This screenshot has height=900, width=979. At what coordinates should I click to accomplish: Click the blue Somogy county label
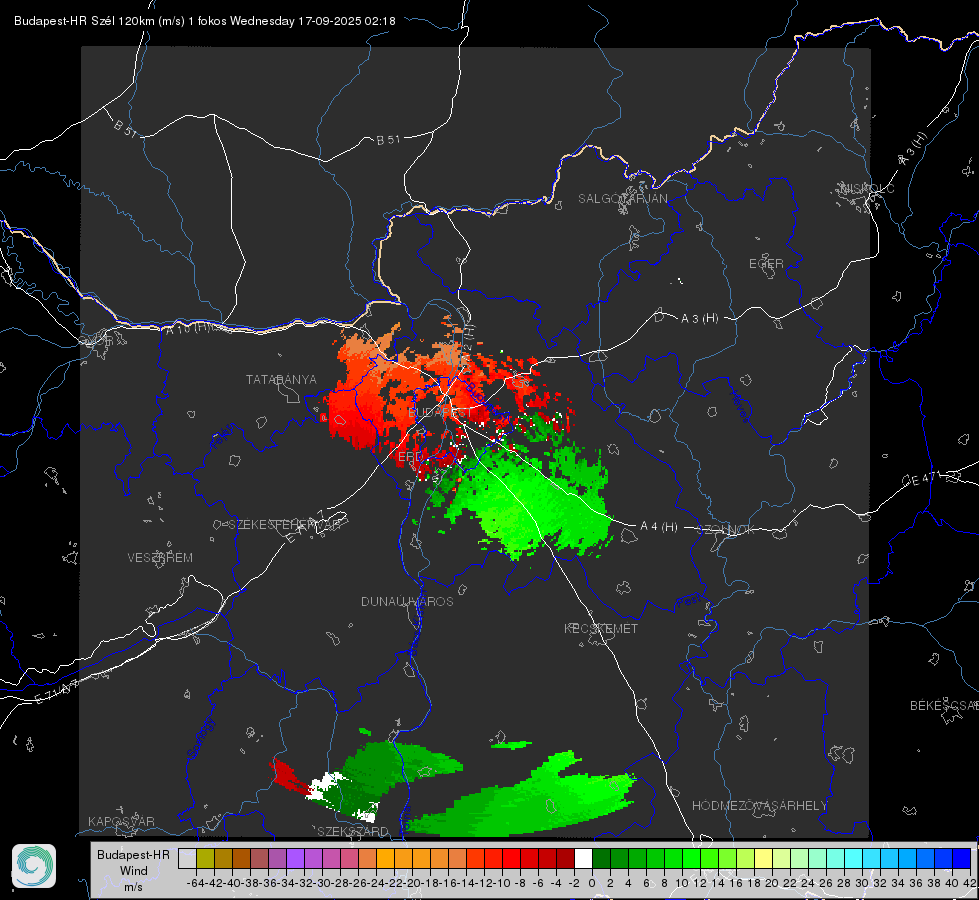tap(200, 739)
